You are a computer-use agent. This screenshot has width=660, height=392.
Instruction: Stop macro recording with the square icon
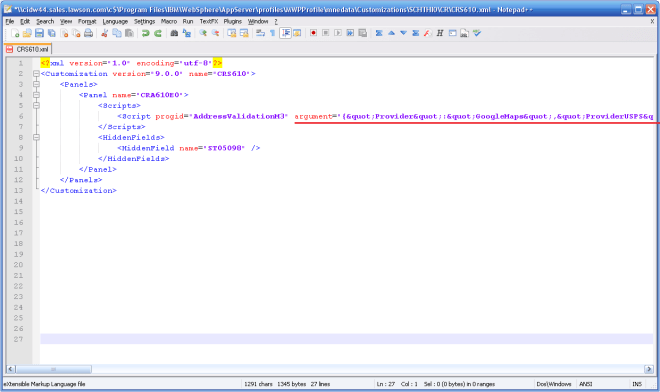point(325,33)
